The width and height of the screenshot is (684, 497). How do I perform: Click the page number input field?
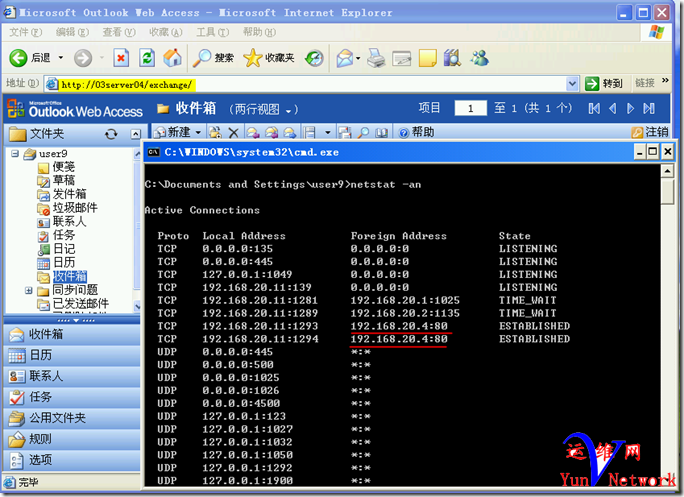(470, 108)
